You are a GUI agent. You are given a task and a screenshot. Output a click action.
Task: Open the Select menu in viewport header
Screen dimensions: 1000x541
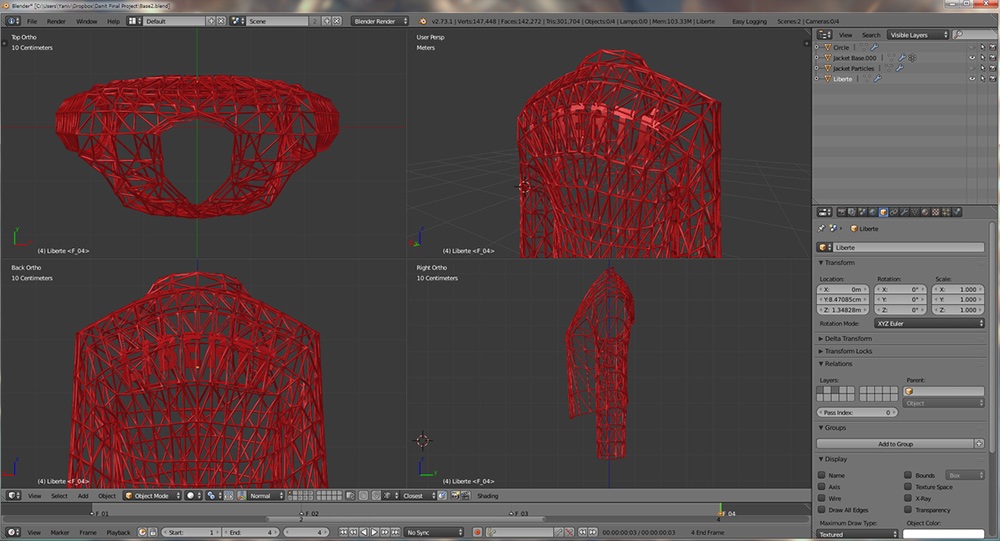click(x=59, y=495)
